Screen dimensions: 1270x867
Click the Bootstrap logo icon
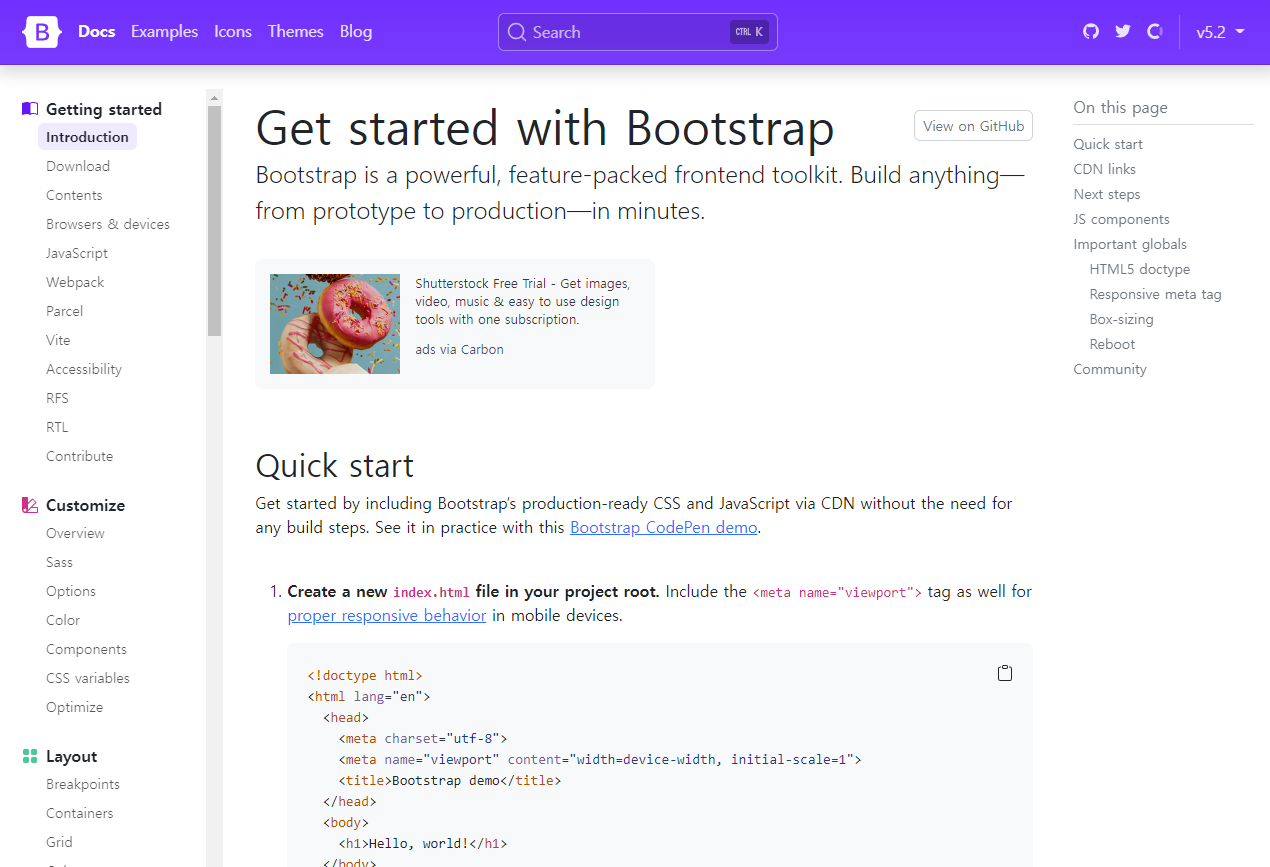pos(42,32)
